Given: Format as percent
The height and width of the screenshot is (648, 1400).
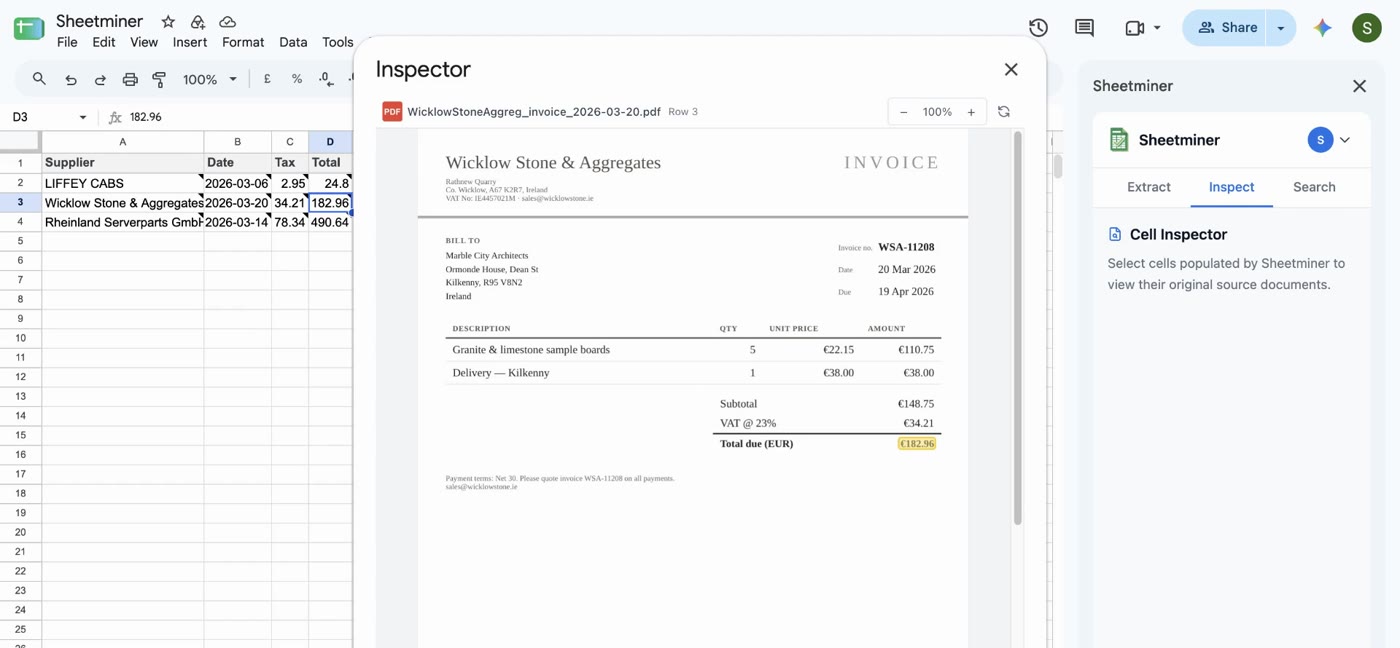Looking at the screenshot, I should point(297,79).
